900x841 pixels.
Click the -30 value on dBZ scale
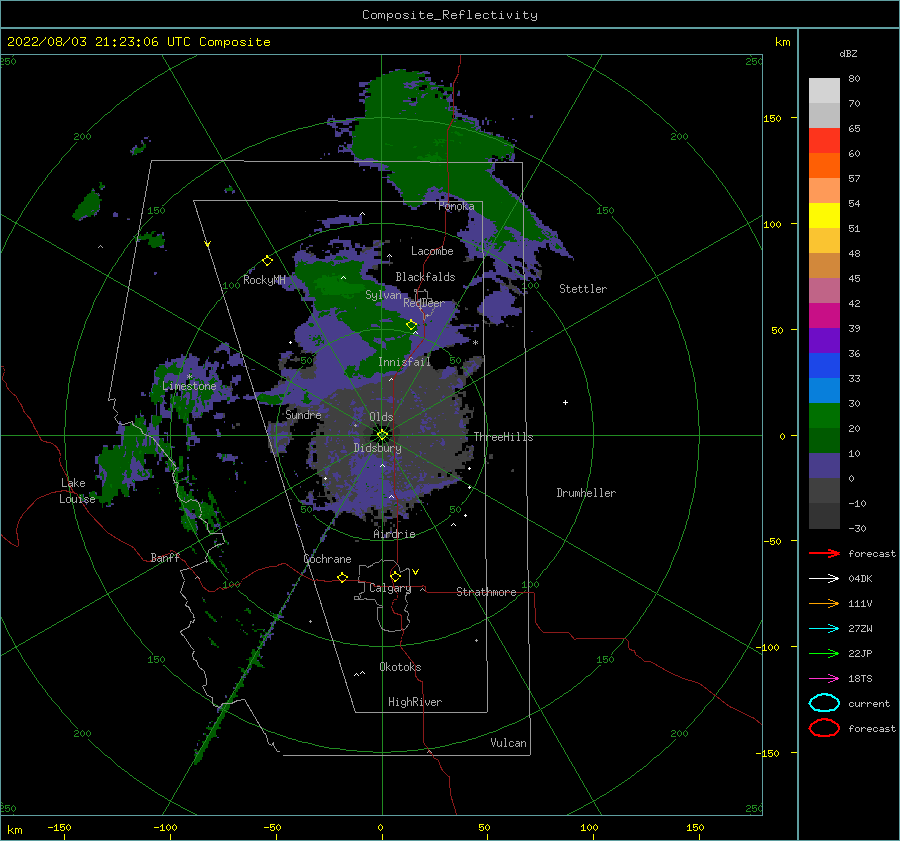tap(857, 528)
